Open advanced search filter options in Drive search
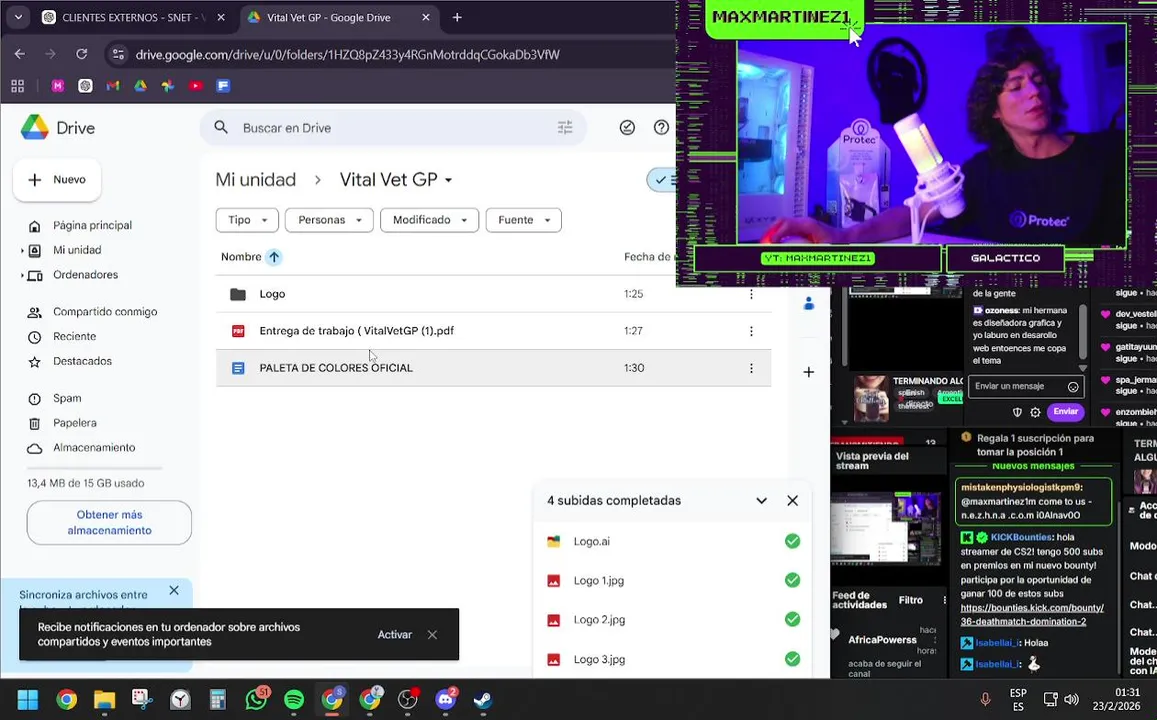The height and width of the screenshot is (720, 1157). click(x=564, y=128)
